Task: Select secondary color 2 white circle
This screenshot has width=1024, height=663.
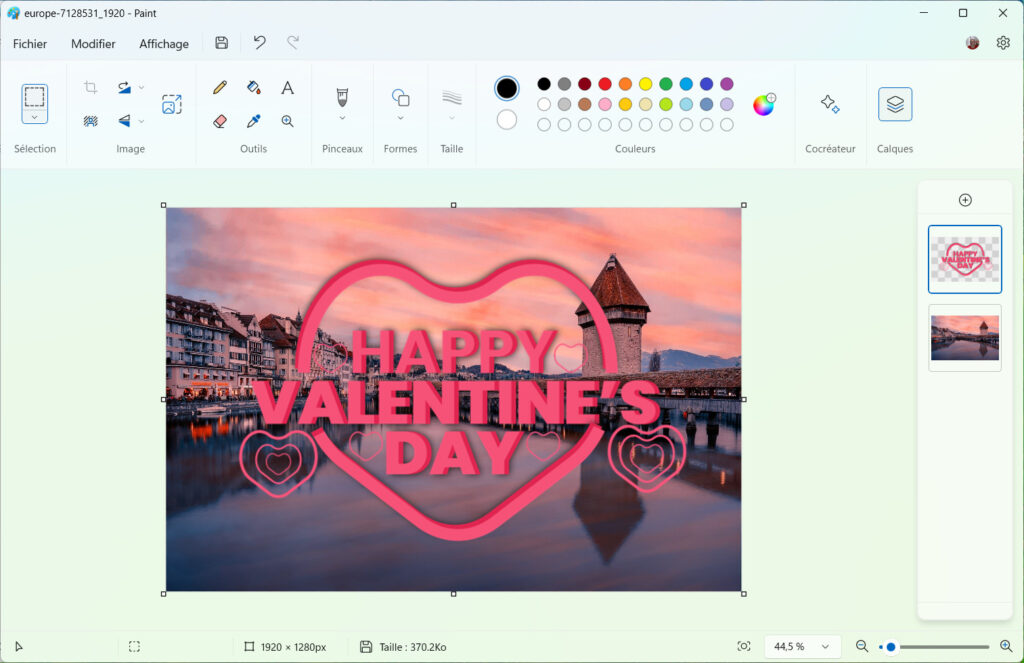Action: (x=507, y=120)
